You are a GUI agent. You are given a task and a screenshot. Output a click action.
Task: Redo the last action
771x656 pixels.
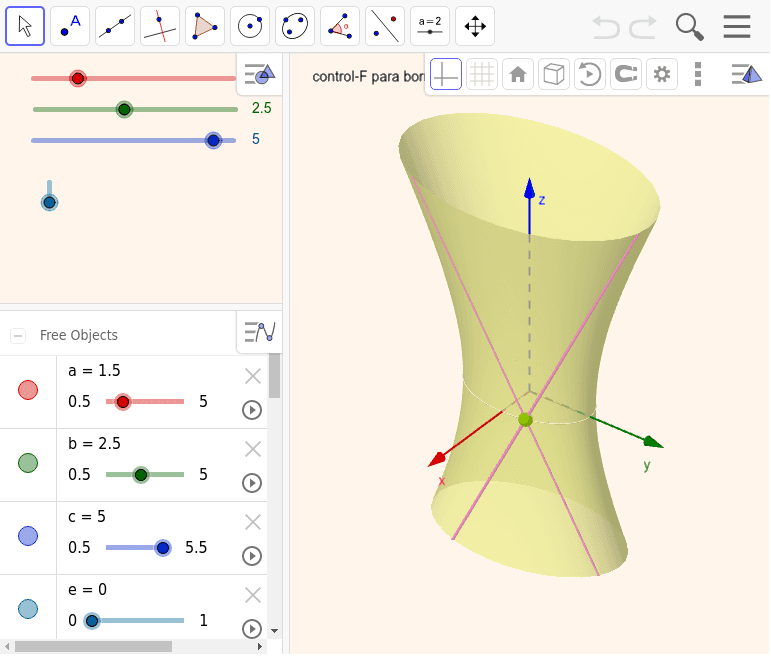coord(643,27)
